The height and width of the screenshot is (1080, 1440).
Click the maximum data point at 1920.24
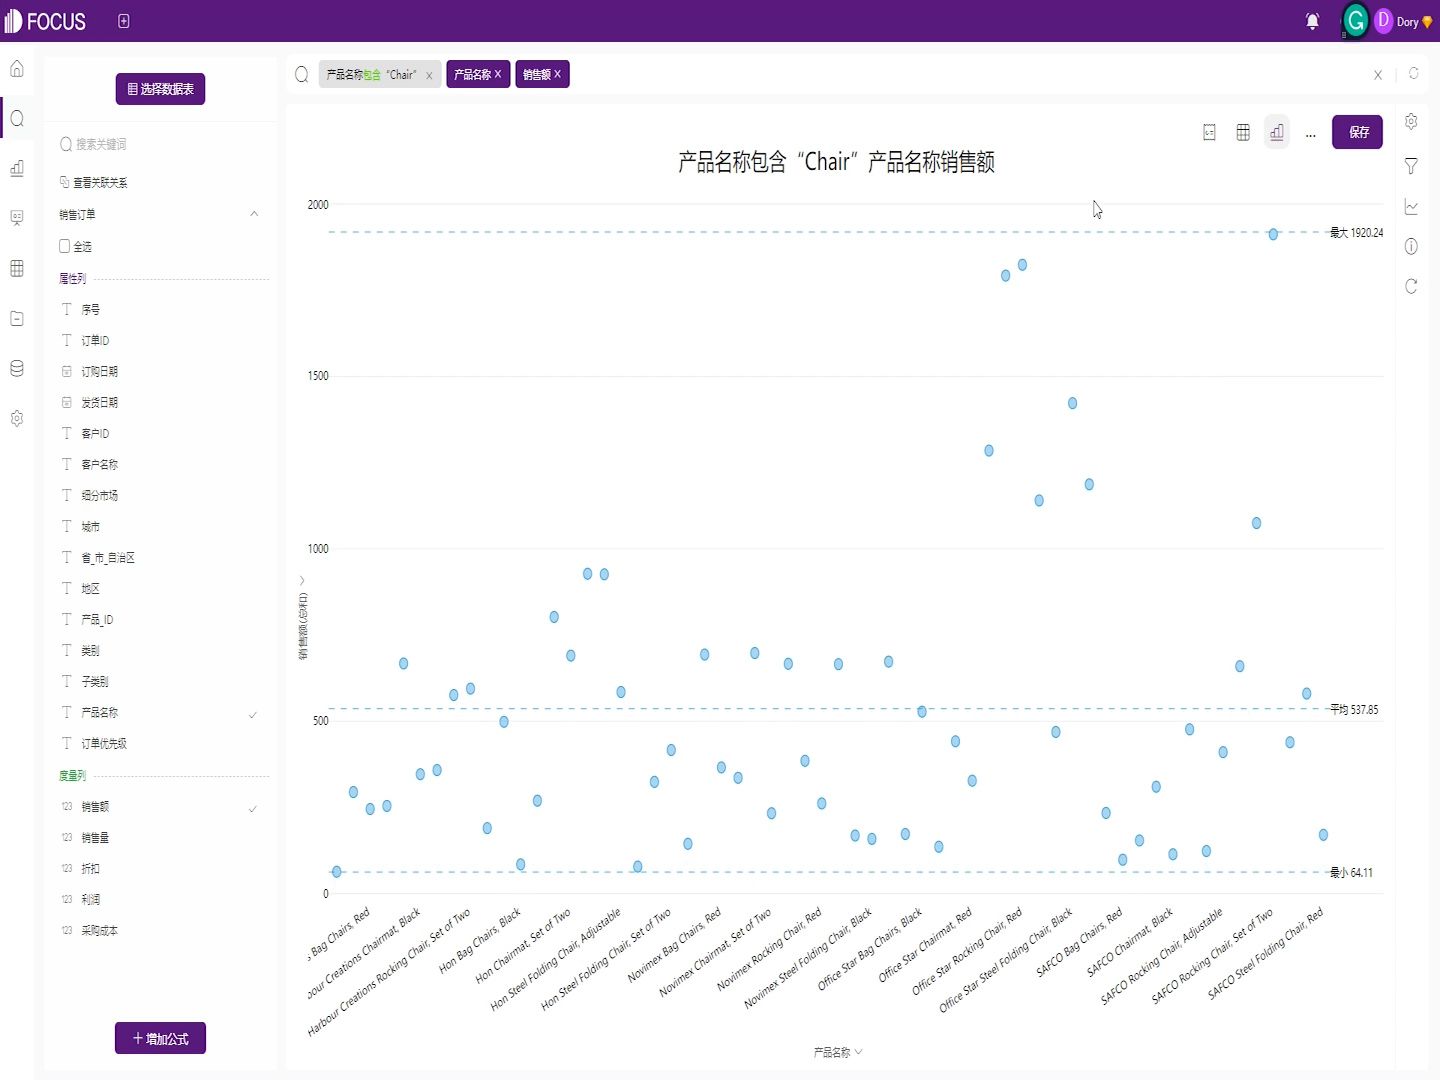(x=1273, y=234)
